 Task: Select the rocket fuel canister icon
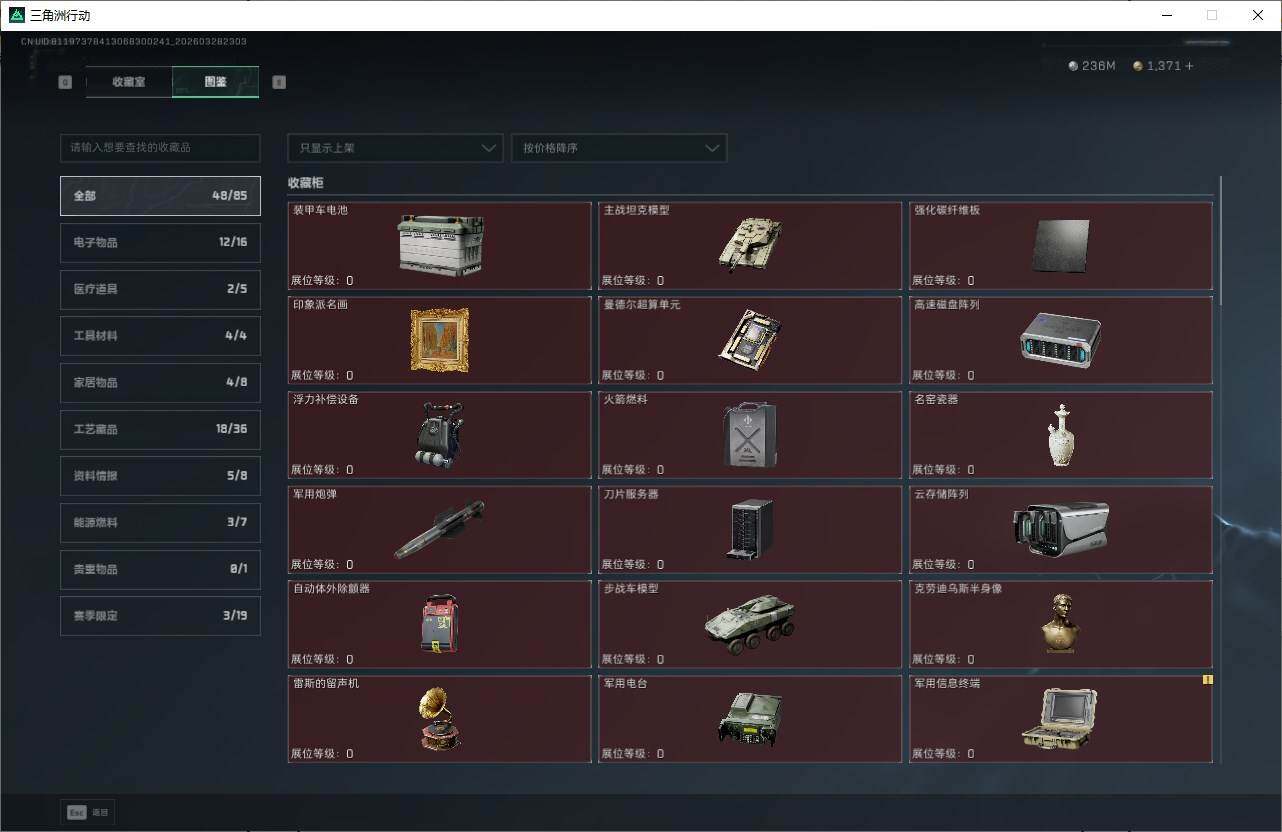pos(749,434)
